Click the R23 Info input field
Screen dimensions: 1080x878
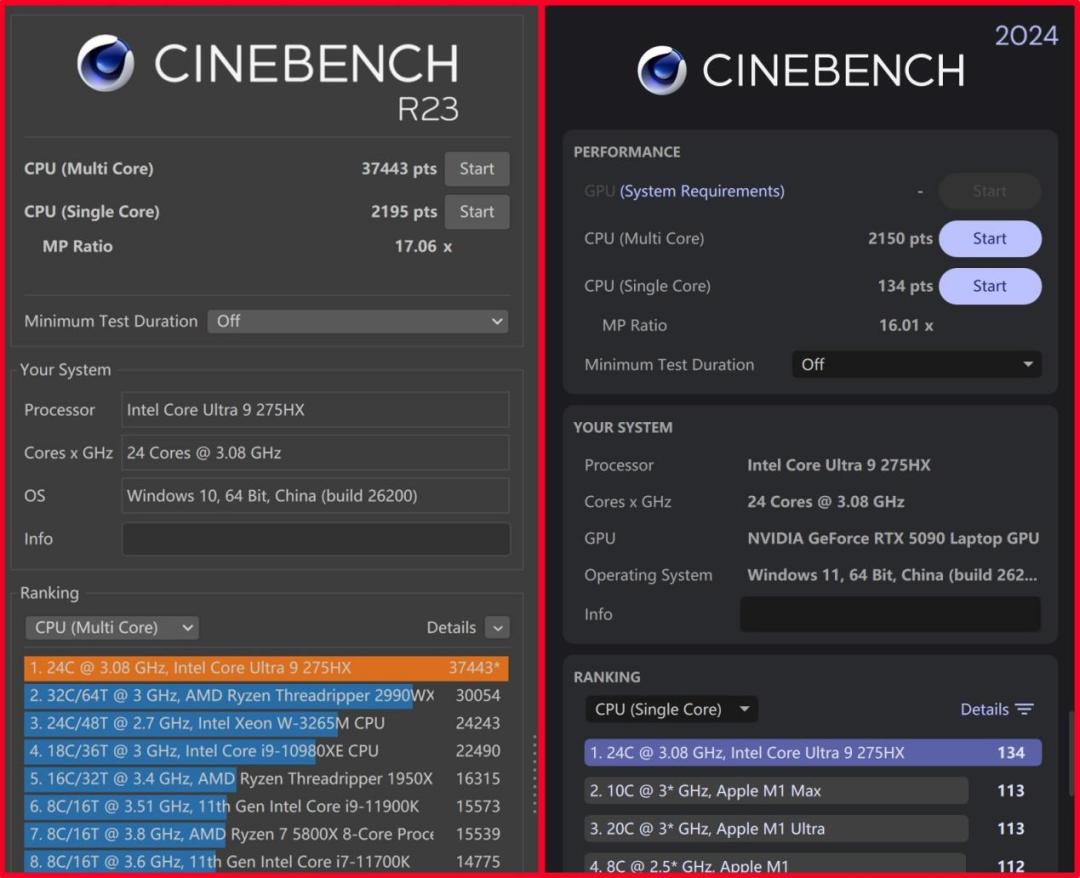(x=315, y=539)
